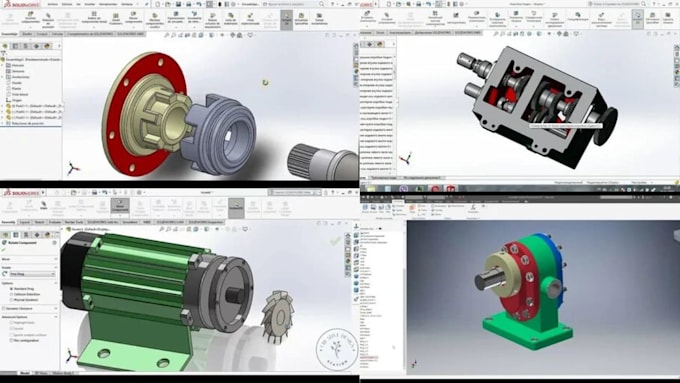This screenshot has width=680, height=383.
Task: Open folder icon on the Windows taskbar
Action: click(372, 189)
